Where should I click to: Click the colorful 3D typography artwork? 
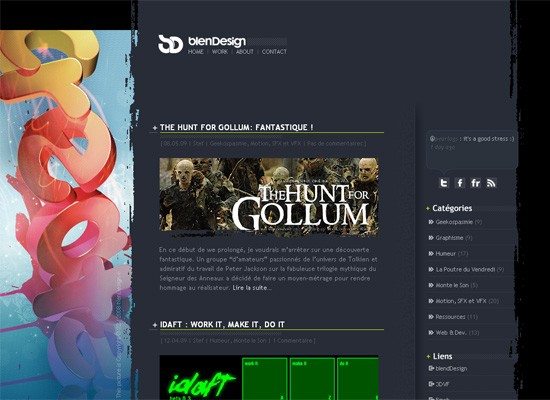[66, 215]
